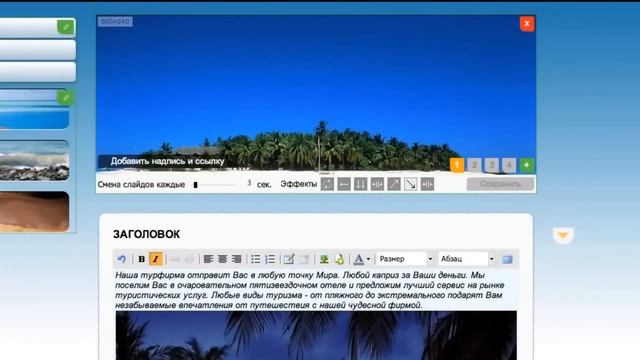Click the remove link icon
640x360 pixels.
(x=189, y=259)
